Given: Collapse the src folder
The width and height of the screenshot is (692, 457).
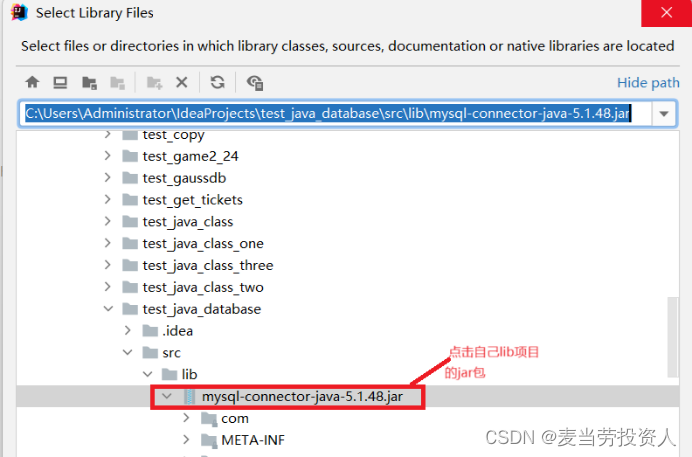Looking at the screenshot, I should click(x=128, y=352).
